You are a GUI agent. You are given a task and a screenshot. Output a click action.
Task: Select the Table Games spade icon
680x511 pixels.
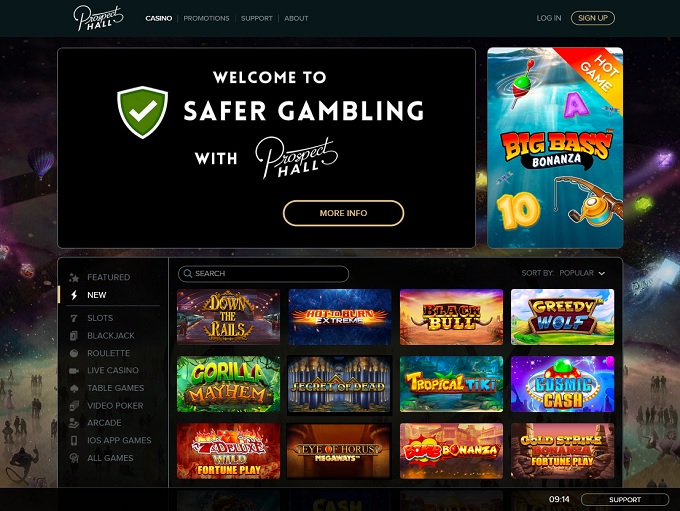[74, 388]
